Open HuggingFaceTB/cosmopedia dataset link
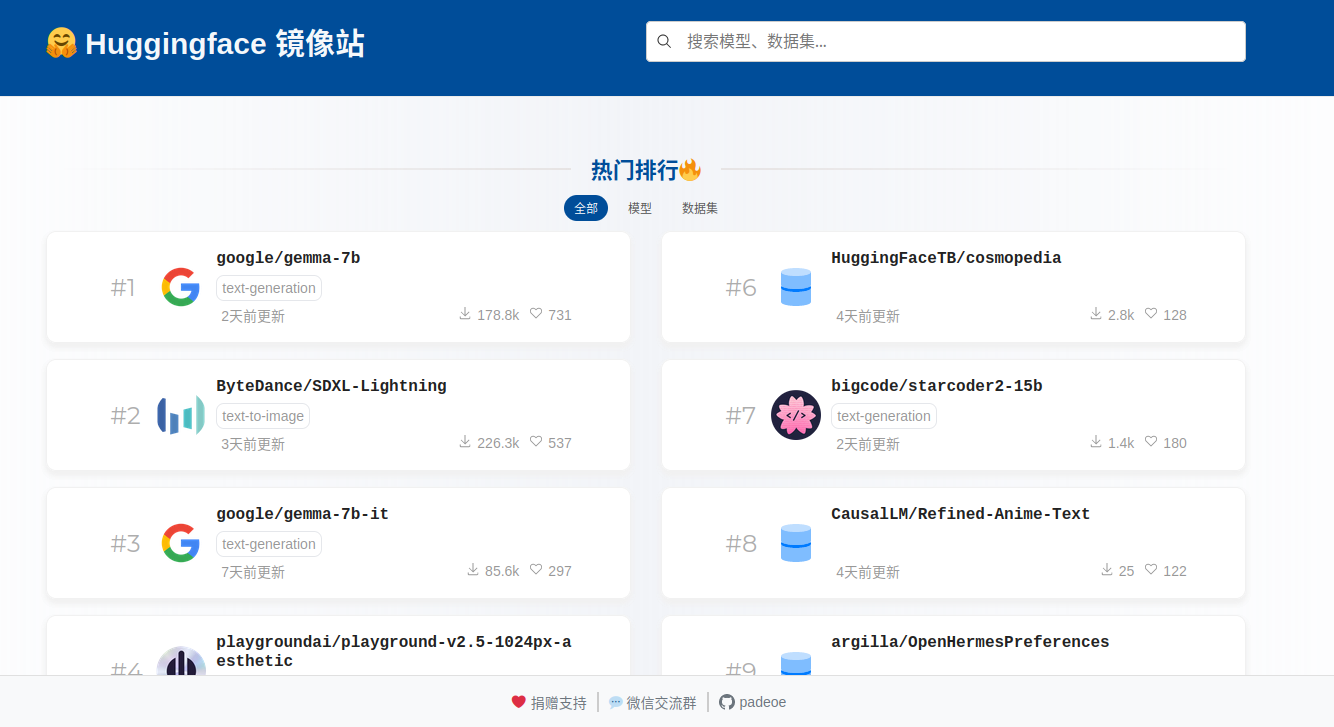The width and height of the screenshot is (1334, 727). click(946, 258)
